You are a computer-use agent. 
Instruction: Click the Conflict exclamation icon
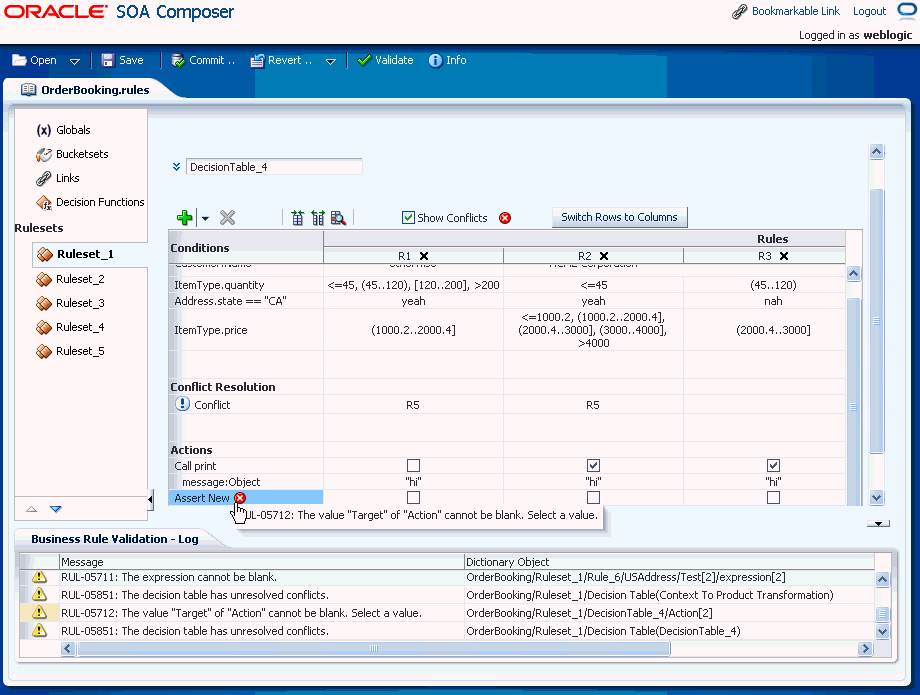pos(182,404)
